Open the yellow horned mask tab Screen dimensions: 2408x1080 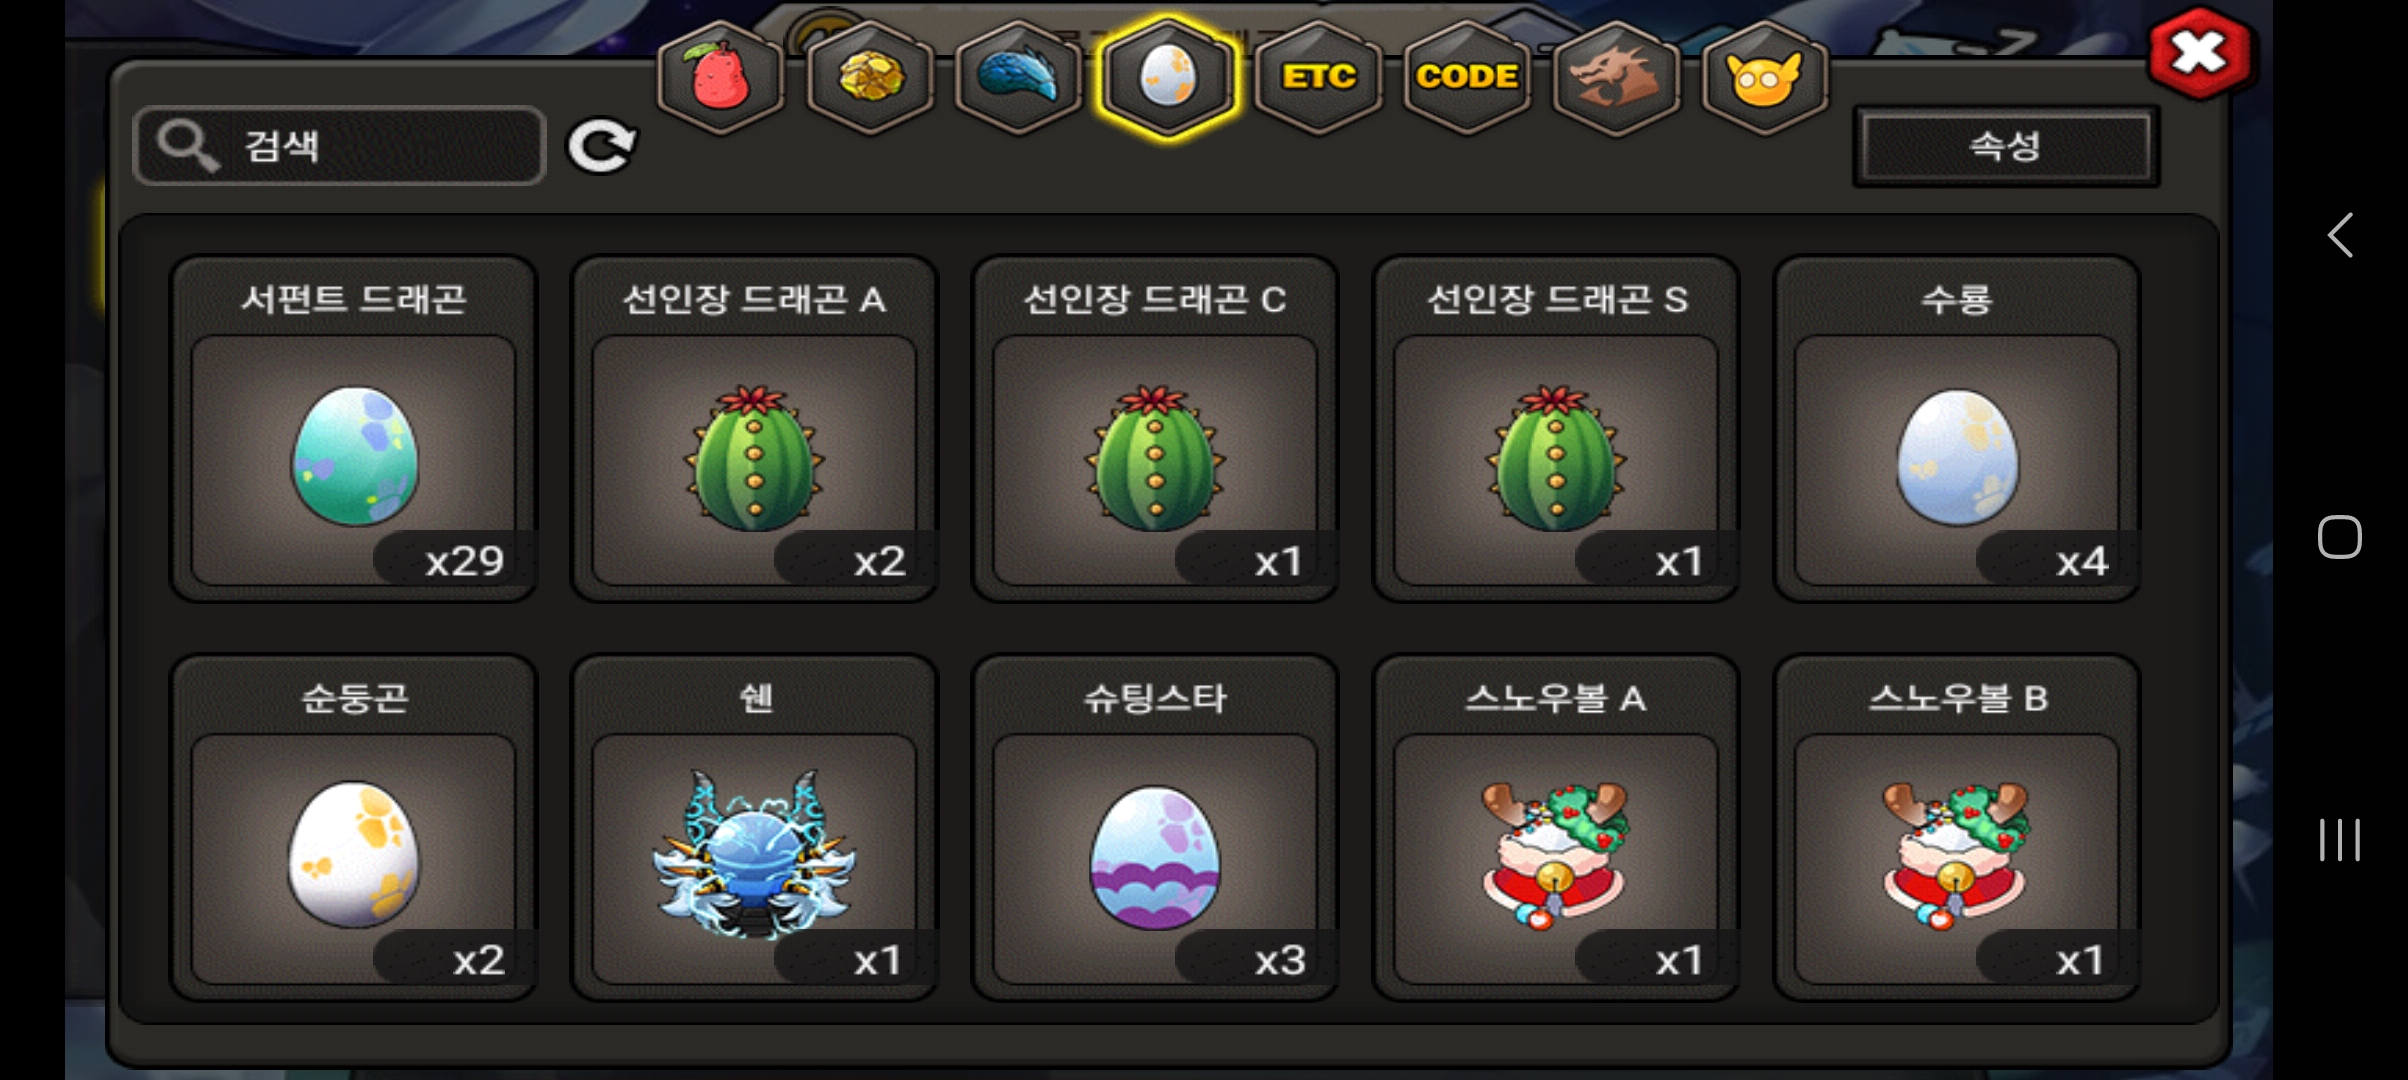point(1765,77)
